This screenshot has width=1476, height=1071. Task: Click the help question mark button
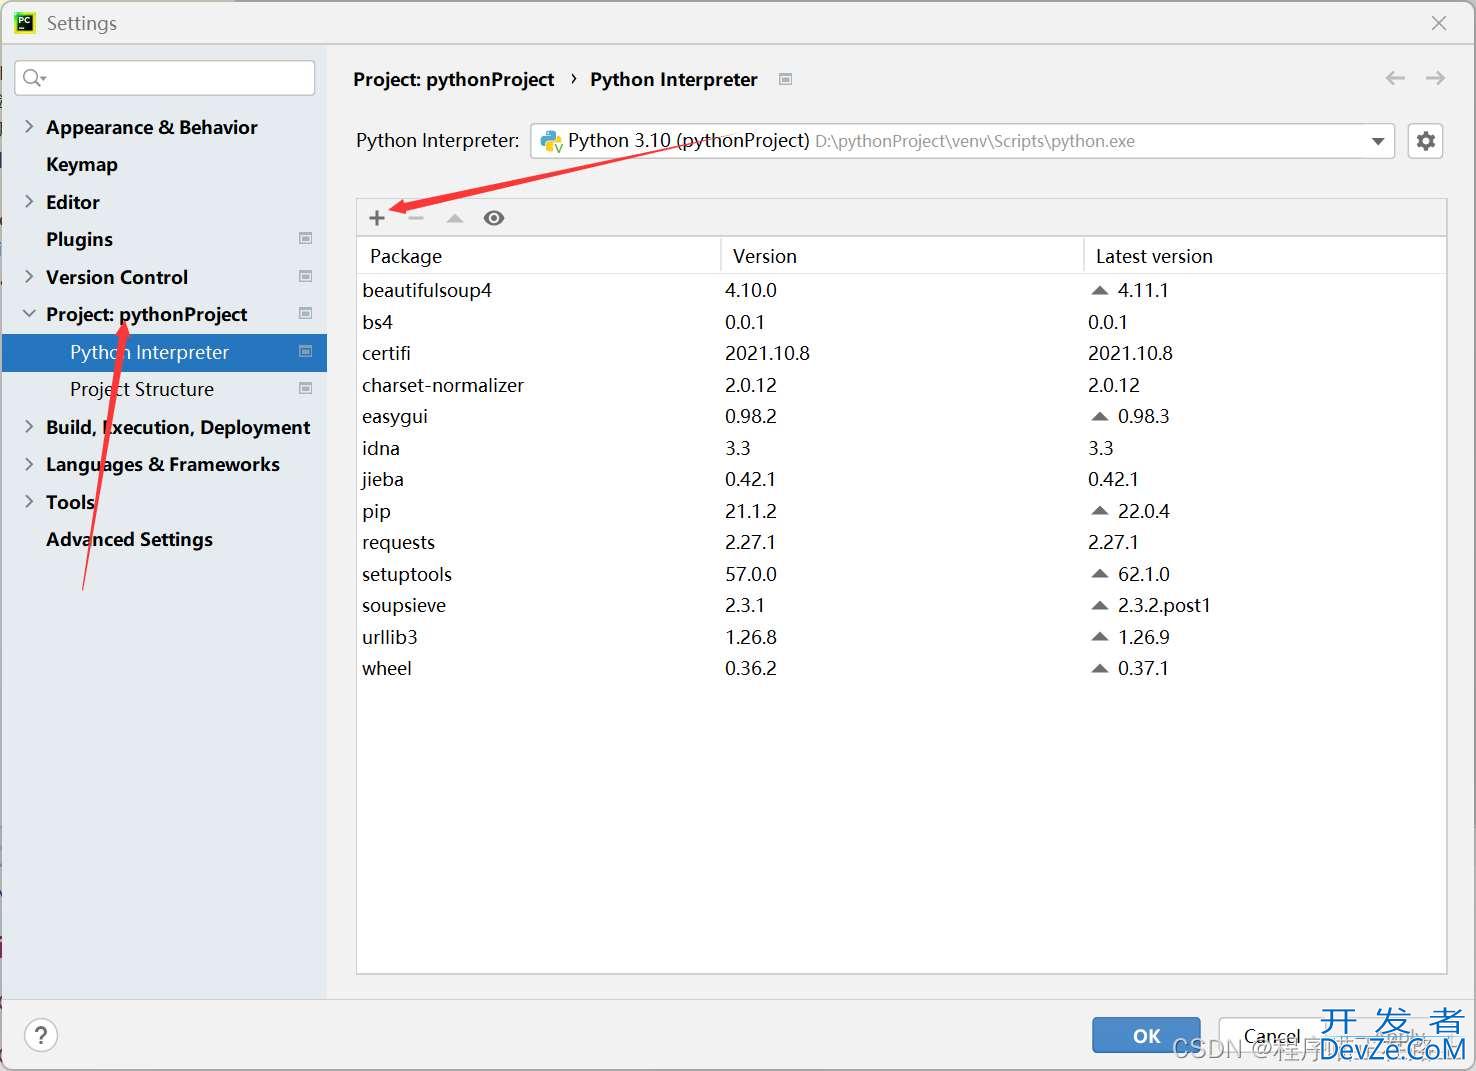[x=41, y=1035]
